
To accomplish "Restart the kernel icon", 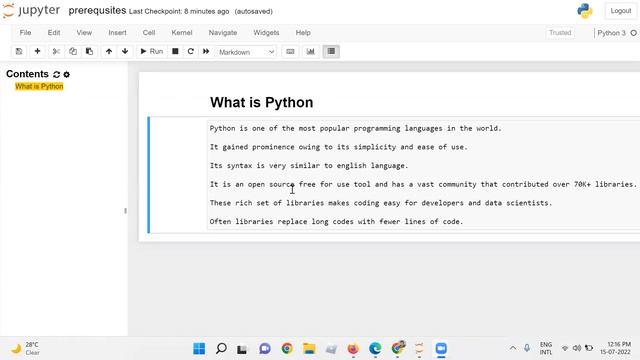I will tap(190, 51).
